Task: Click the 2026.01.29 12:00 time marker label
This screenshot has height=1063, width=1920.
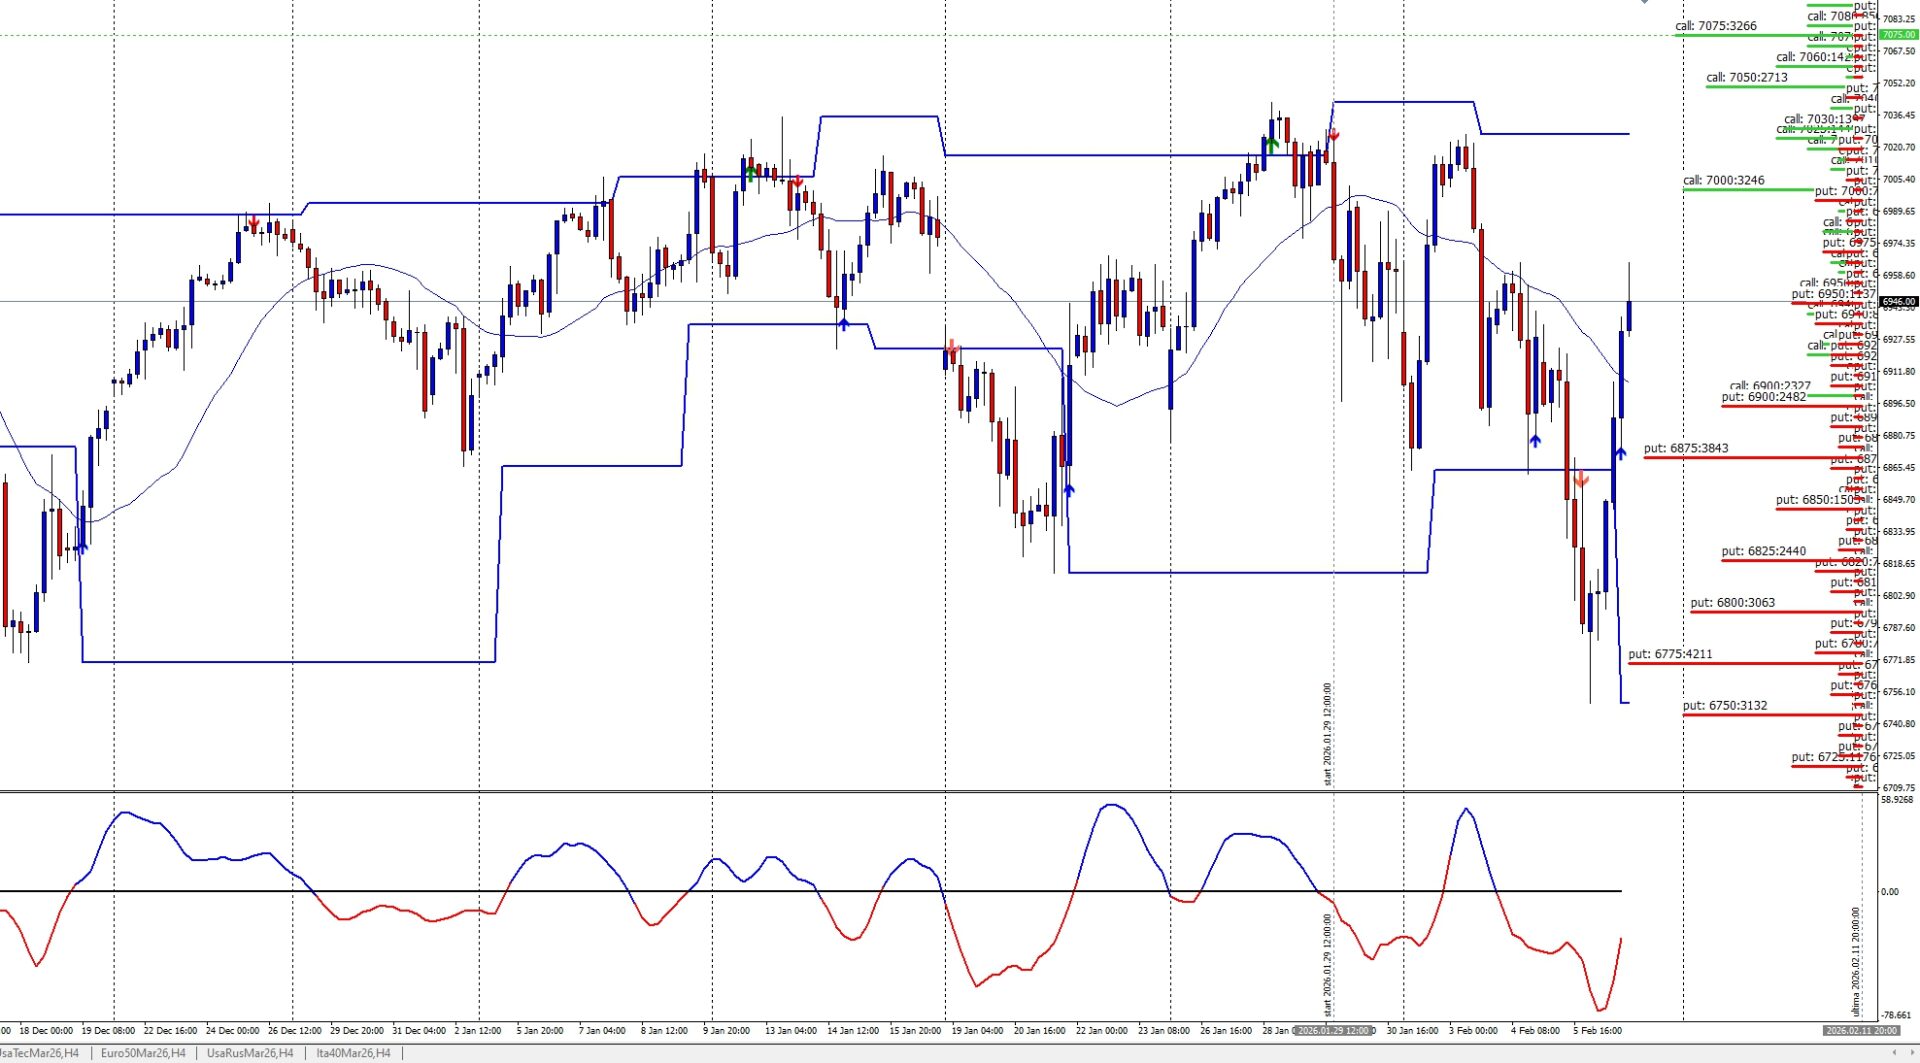Action: (x=1333, y=1031)
